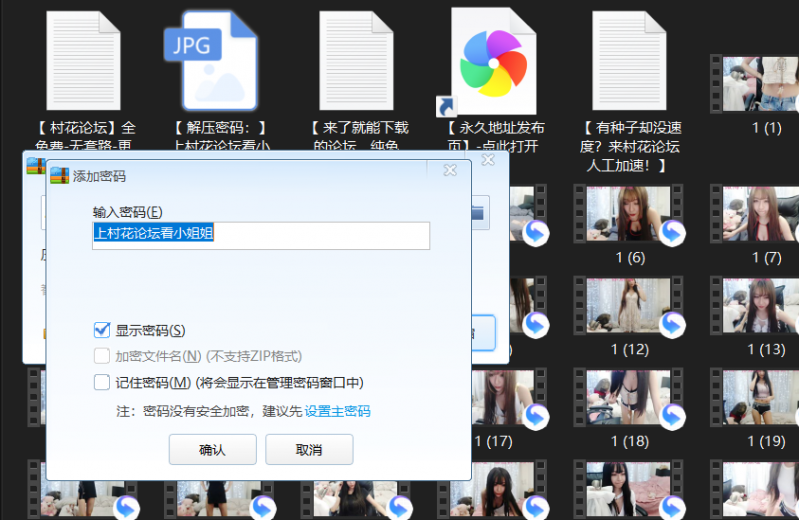Open the 有种子却没速度 text file icon
The width and height of the screenshot is (799, 520).
pos(630,60)
